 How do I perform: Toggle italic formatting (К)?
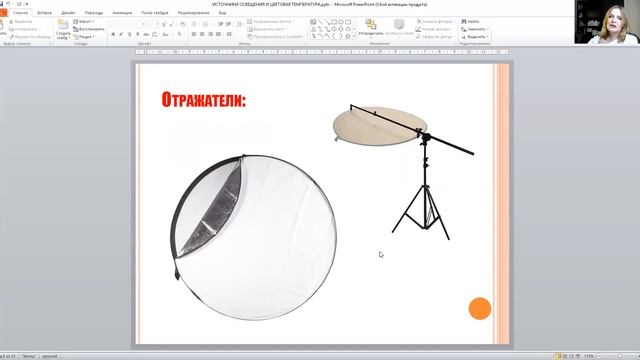[121, 35]
